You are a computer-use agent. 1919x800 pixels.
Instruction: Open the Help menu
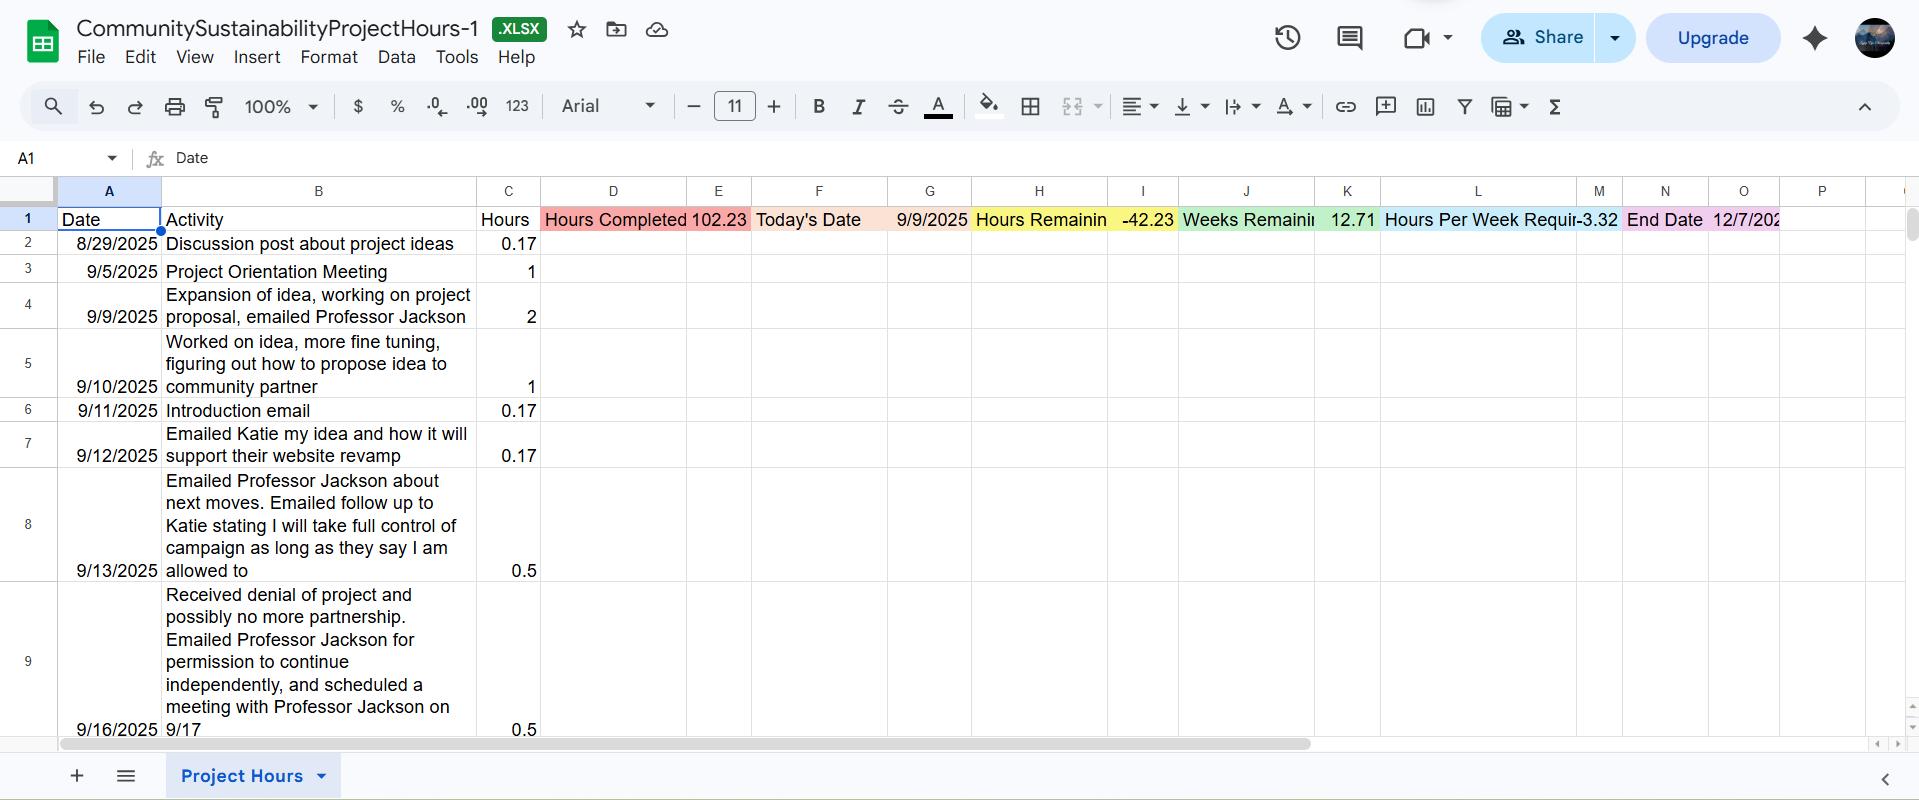(517, 57)
